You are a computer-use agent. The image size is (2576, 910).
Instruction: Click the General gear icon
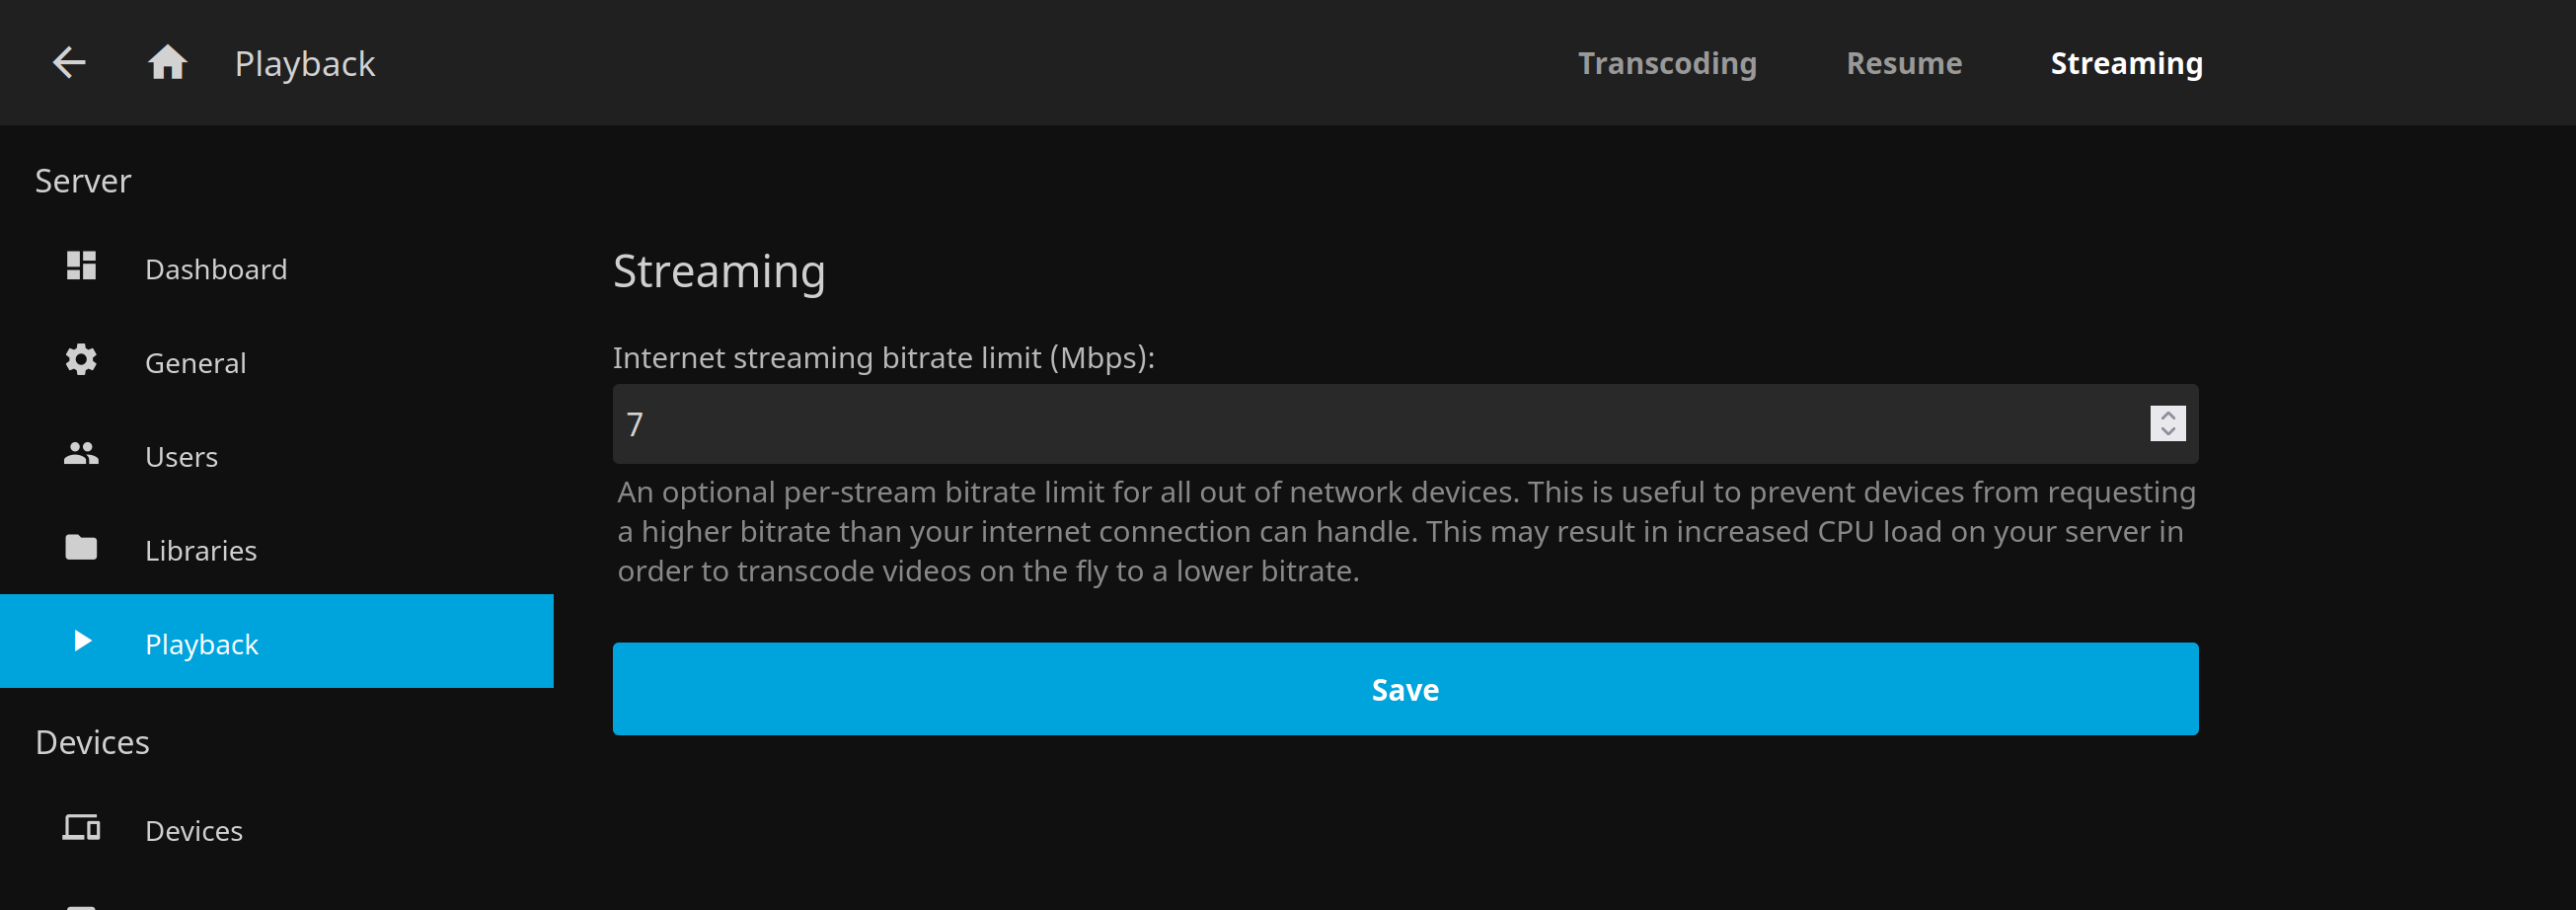tap(81, 360)
